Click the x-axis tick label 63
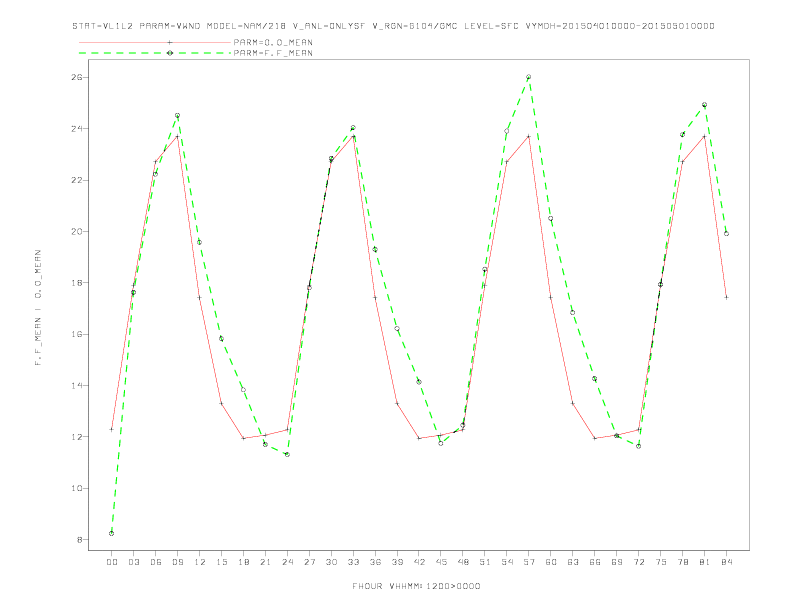 coord(573,562)
